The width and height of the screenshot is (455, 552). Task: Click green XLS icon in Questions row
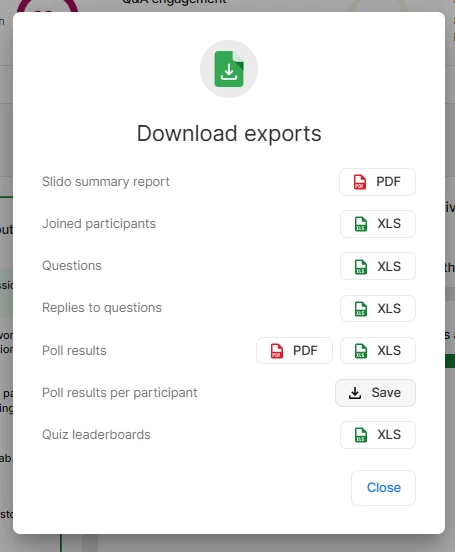pos(361,266)
